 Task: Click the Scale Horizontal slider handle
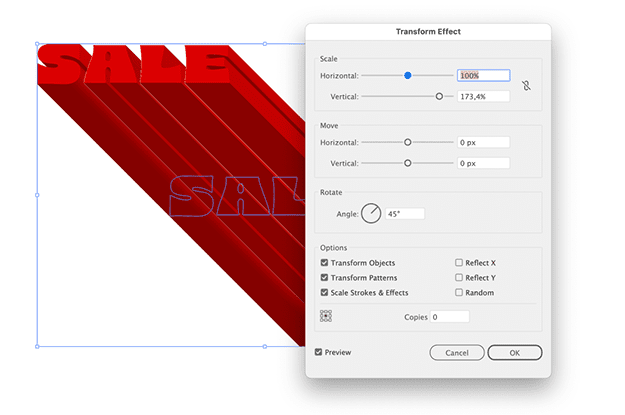(x=407, y=75)
